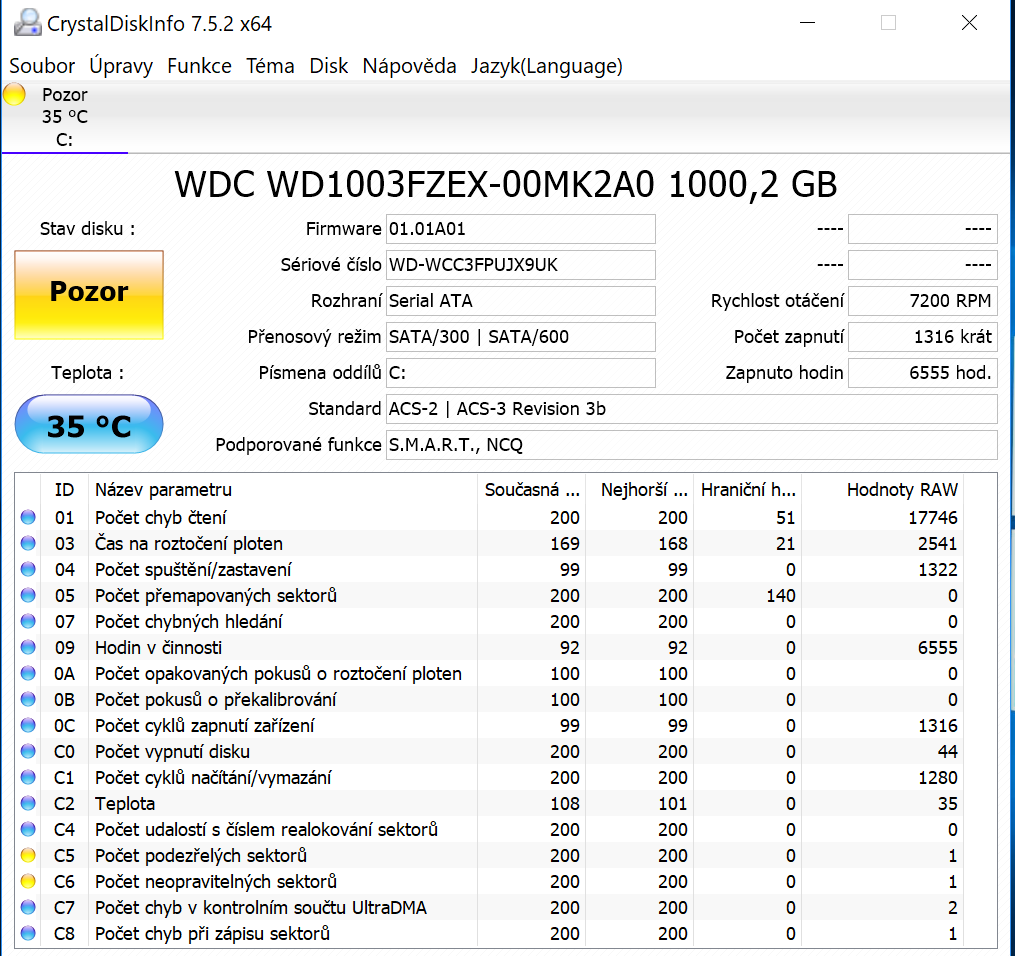Image resolution: width=1015 pixels, height=956 pixels.
Task: Click the blue status dot for ID 0A
Action: click(28, 673)
